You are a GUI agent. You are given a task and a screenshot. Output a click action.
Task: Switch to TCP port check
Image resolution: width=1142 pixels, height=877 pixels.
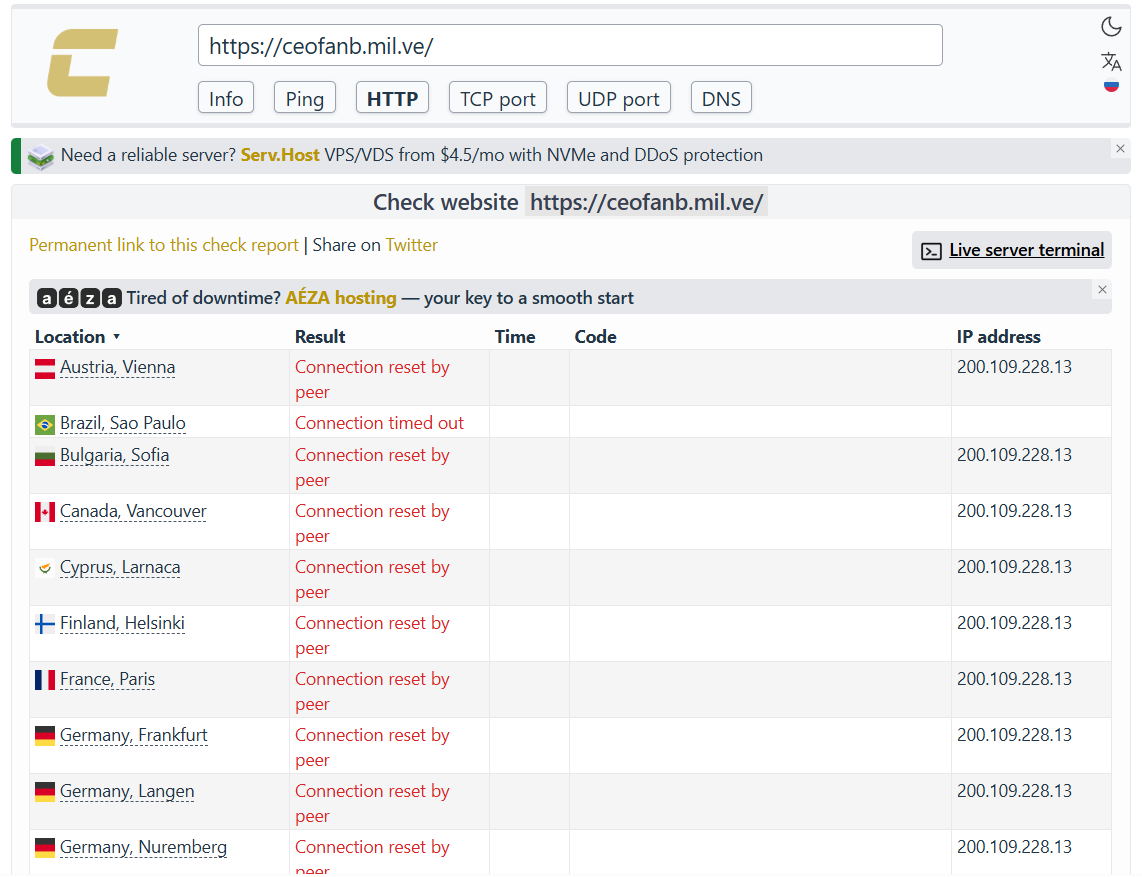pyautogui.click(x=497, y=98)
